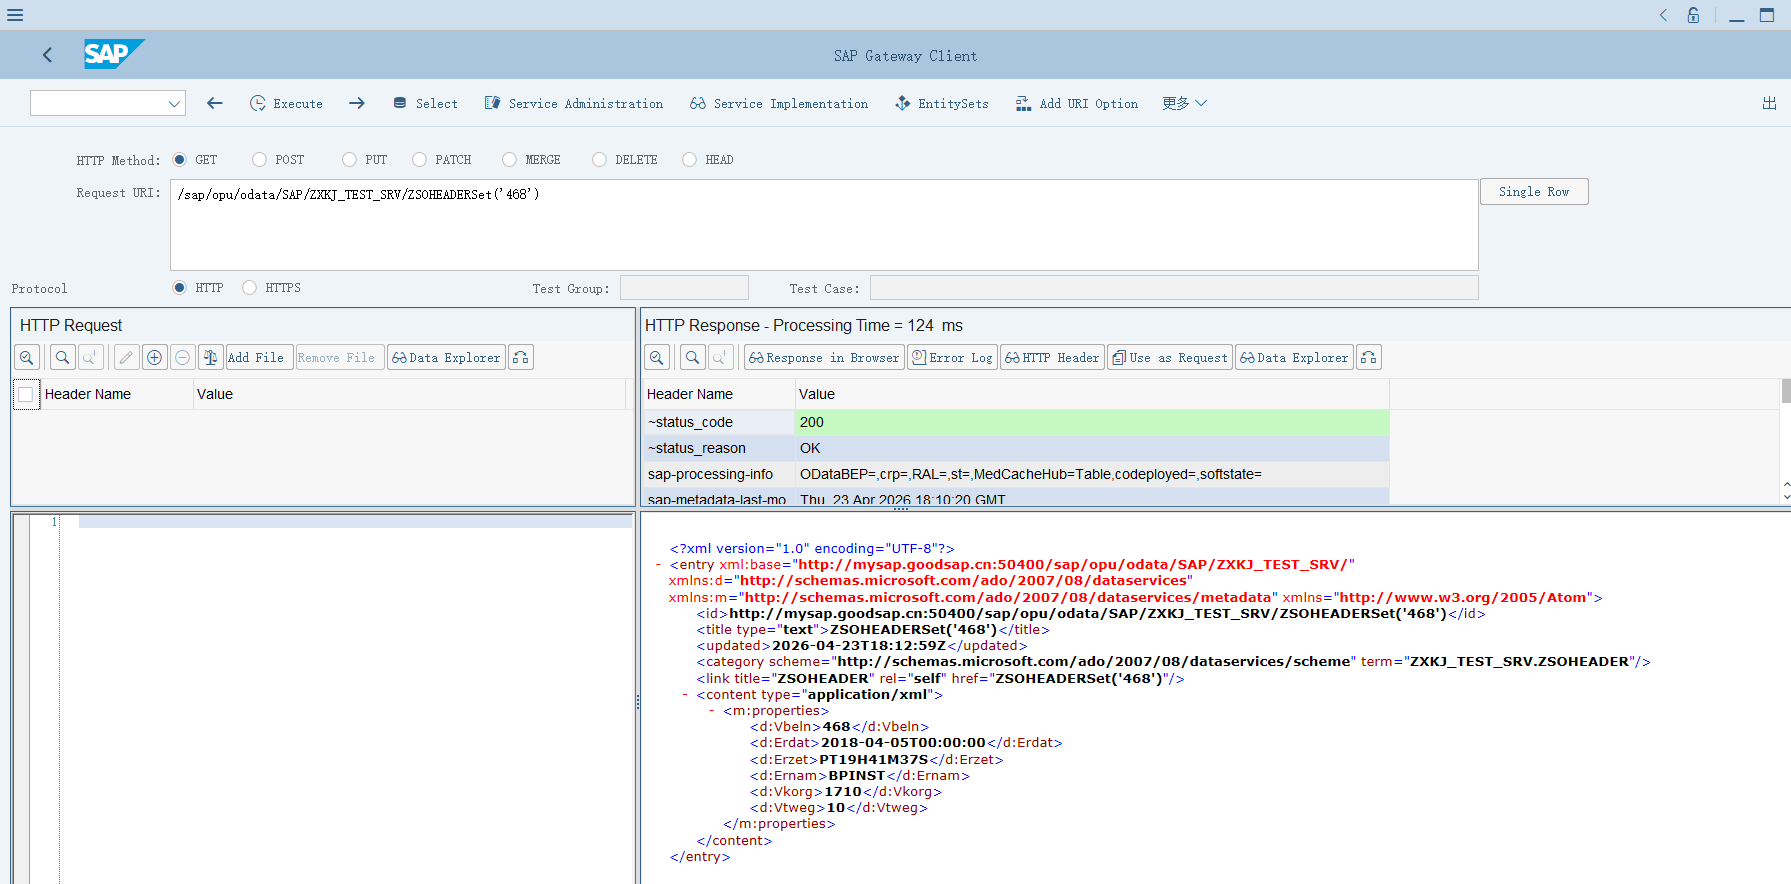Image resolution: width=1791 pixels, height=884 pixels.
Task: Remove header row with the minus icon
Action: click(x=182, y=357)
